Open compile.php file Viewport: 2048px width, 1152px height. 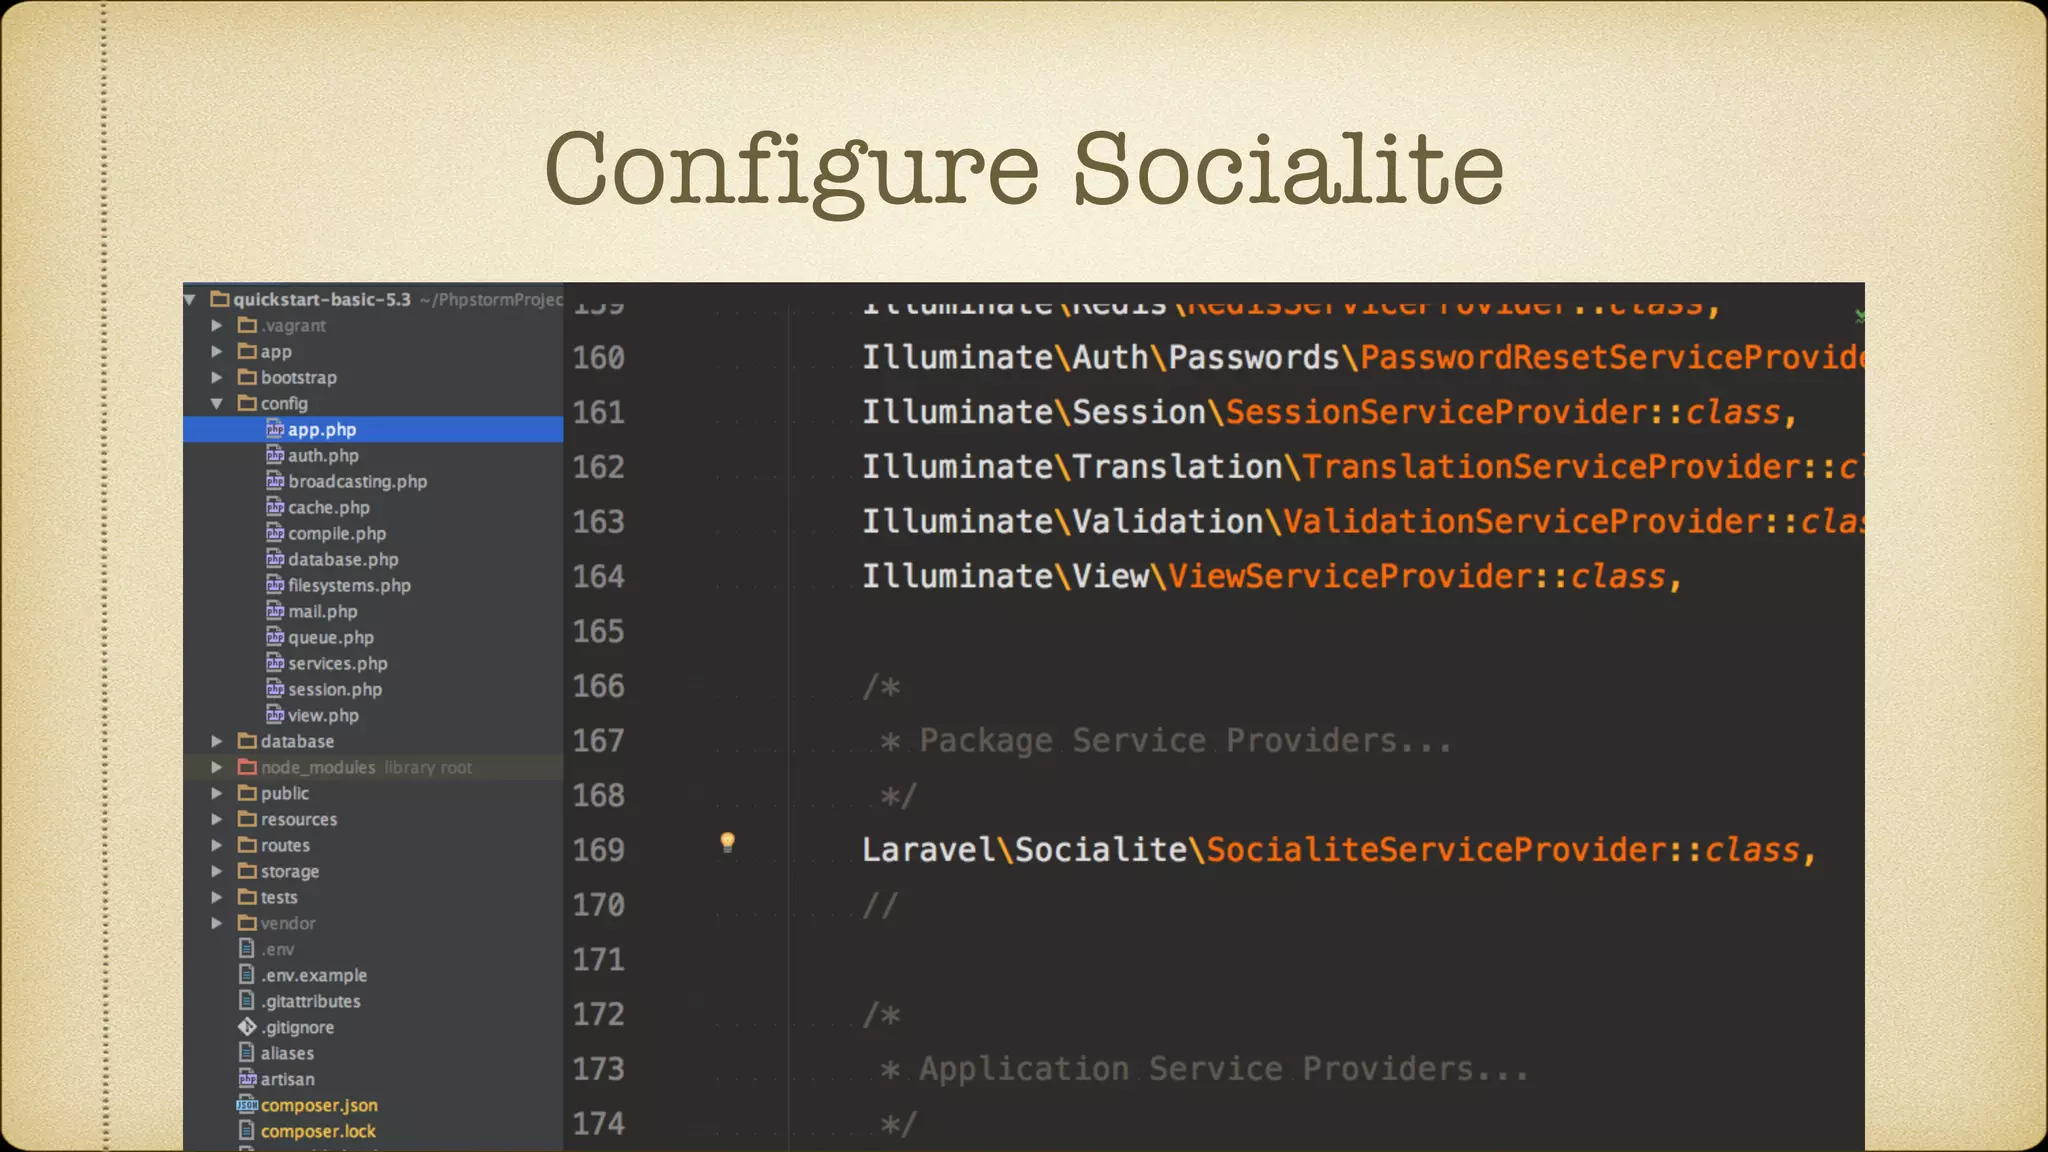tap(337, 533)
